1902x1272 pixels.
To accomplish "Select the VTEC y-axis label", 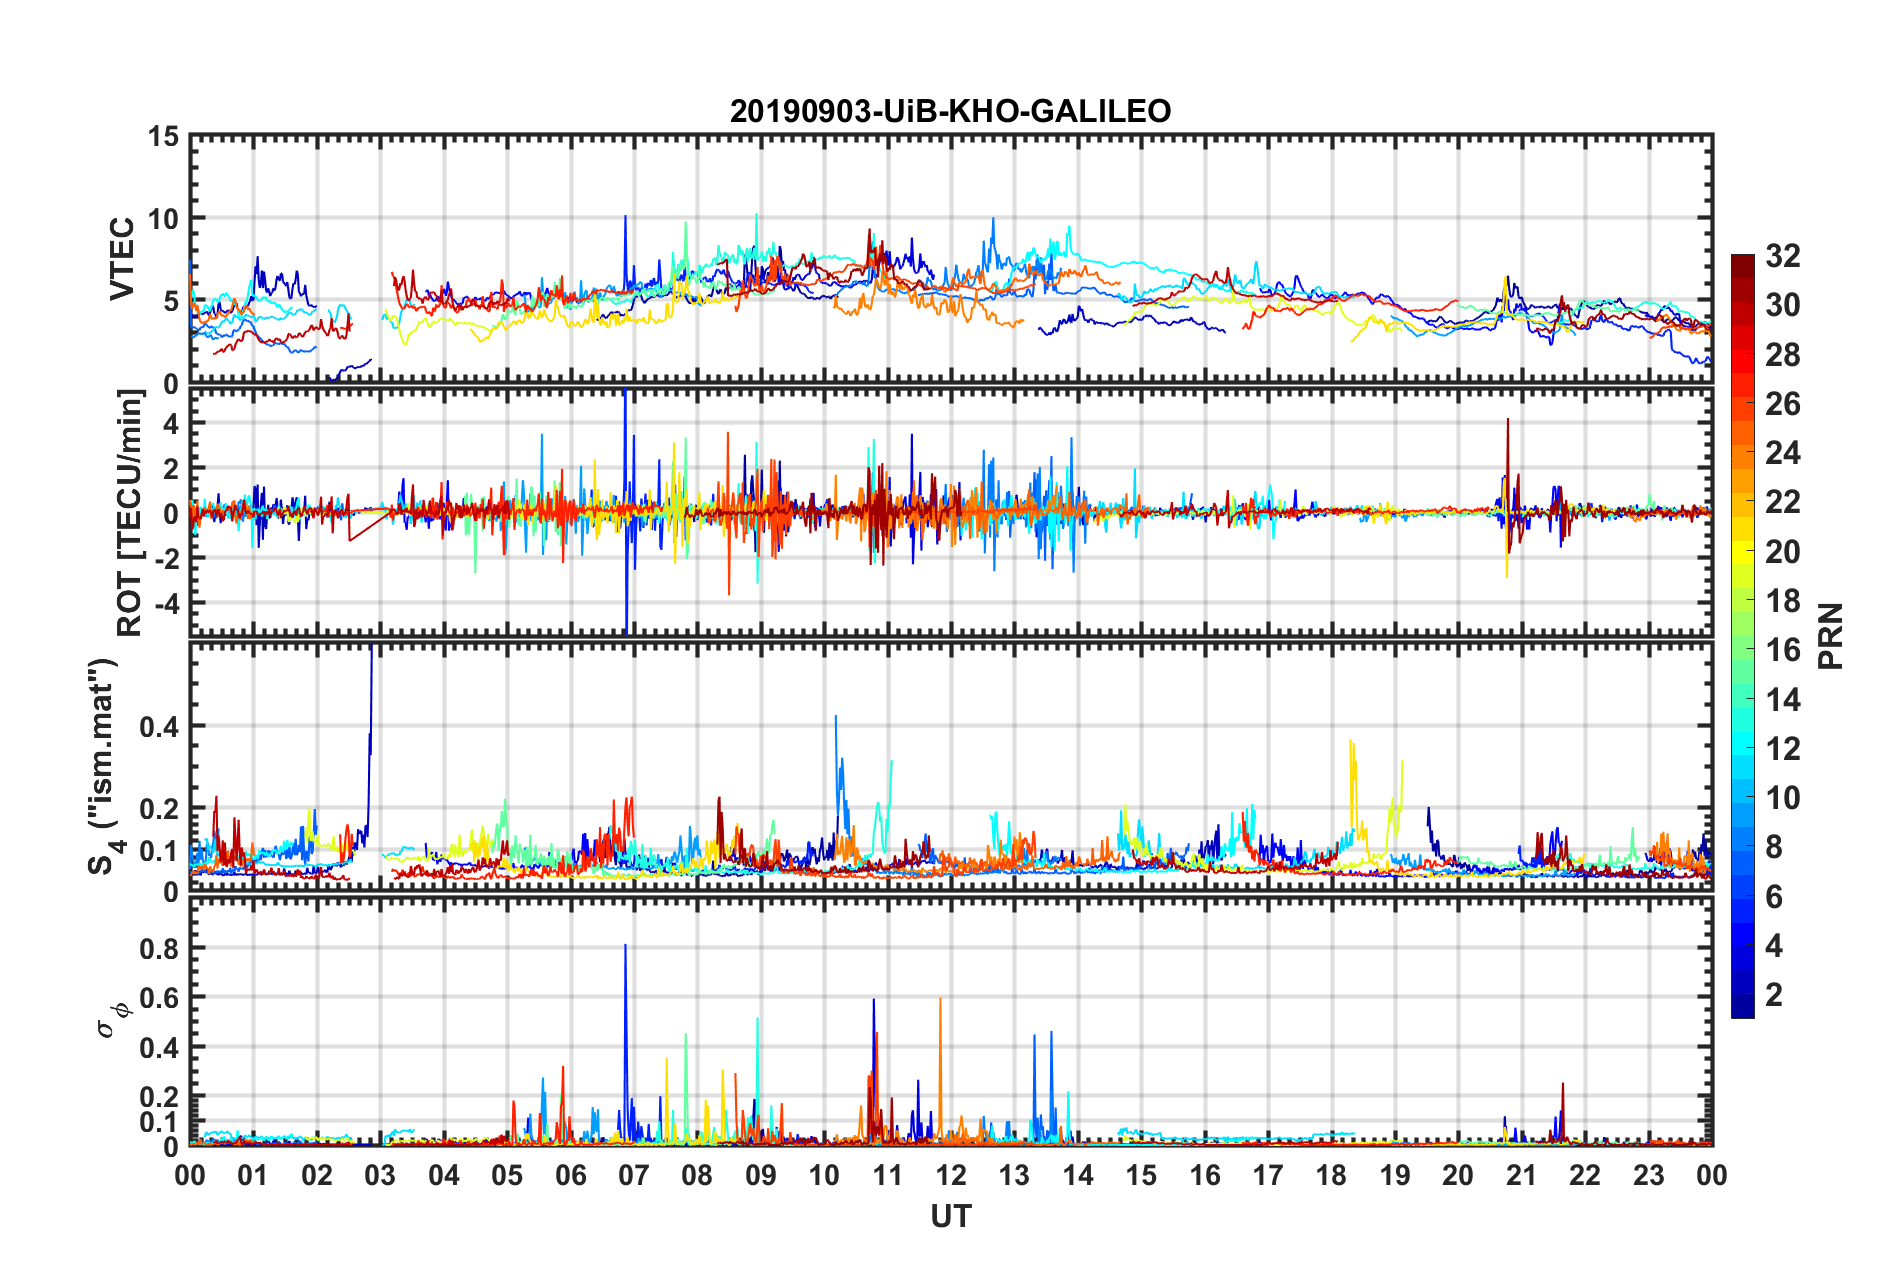I will [122, 259].
